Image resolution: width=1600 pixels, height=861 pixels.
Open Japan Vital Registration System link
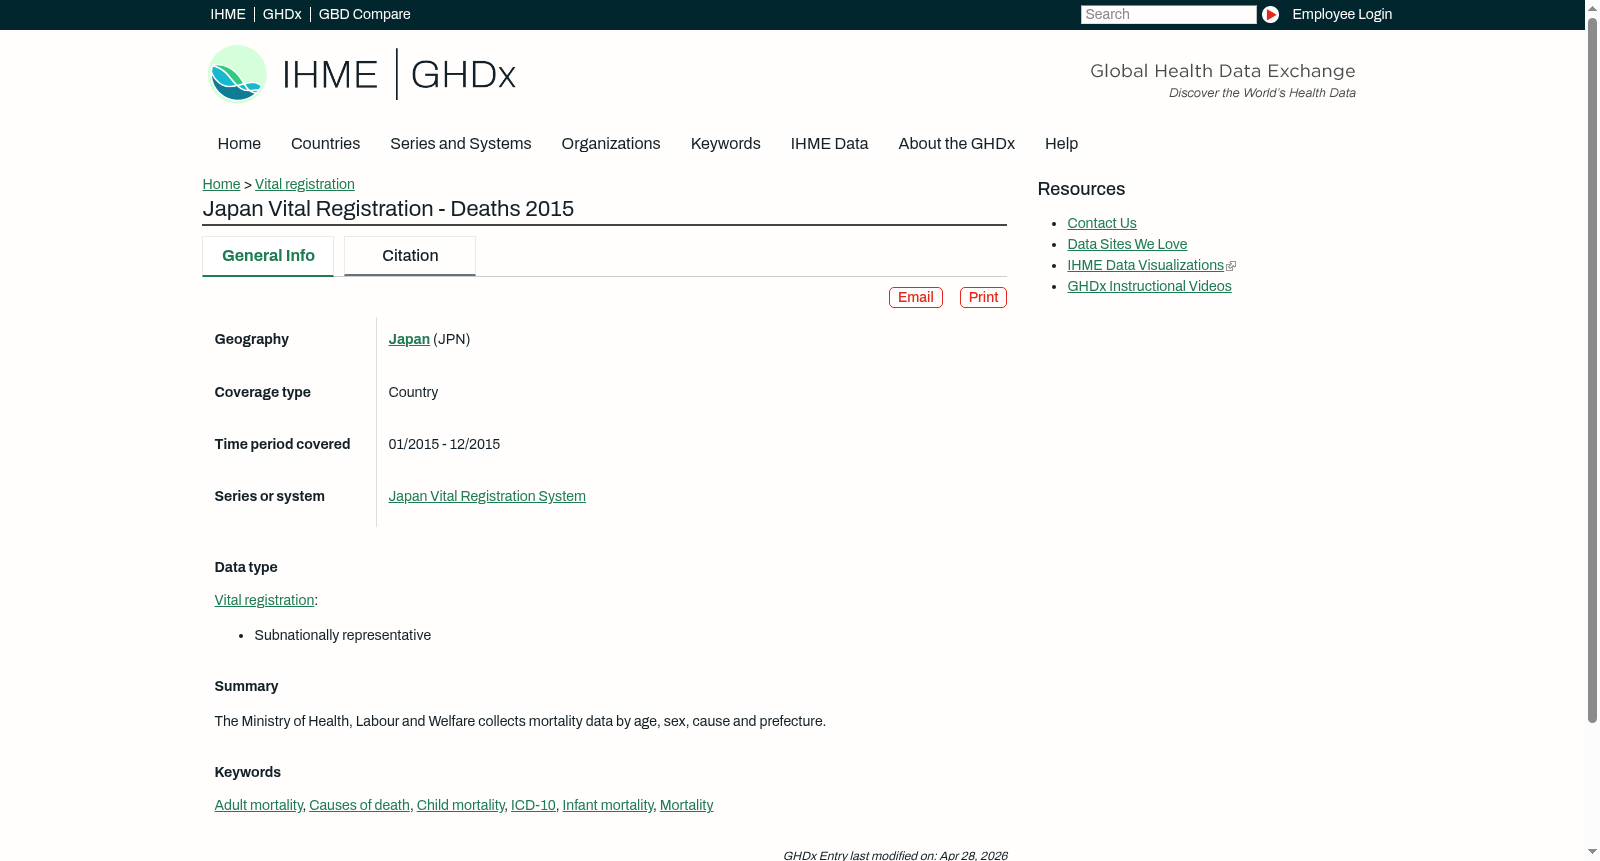(487, 496)
